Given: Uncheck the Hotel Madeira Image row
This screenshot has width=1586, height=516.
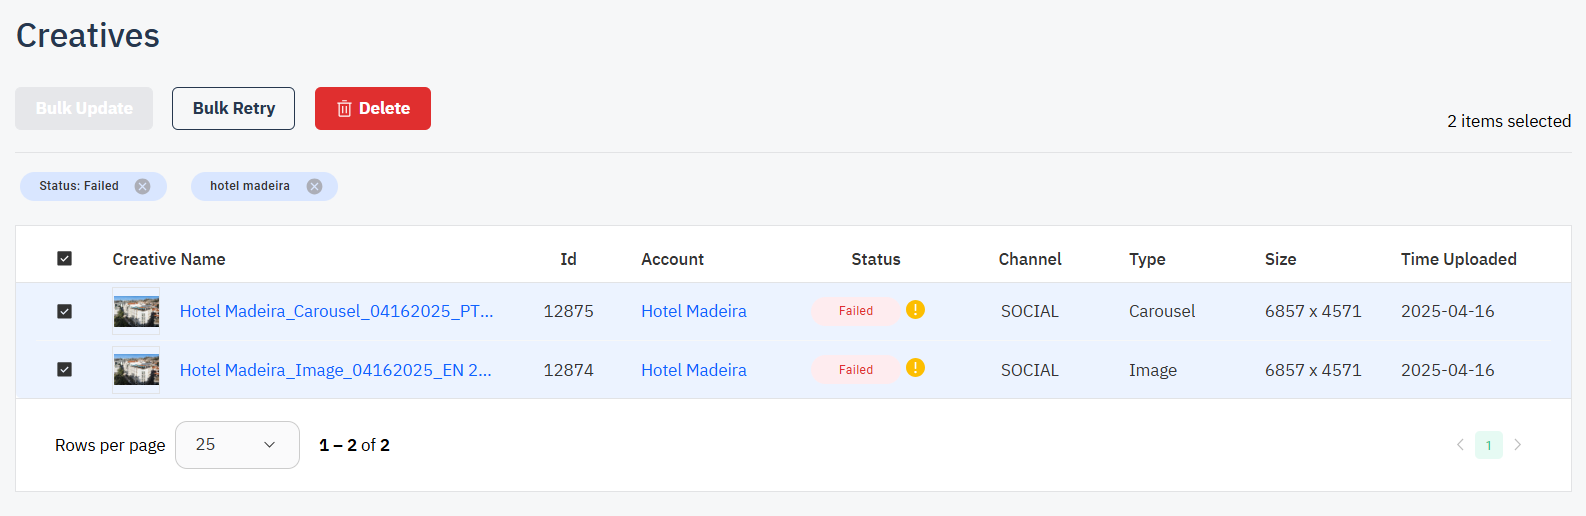Looking at the screenshot, I should (65, 370).
